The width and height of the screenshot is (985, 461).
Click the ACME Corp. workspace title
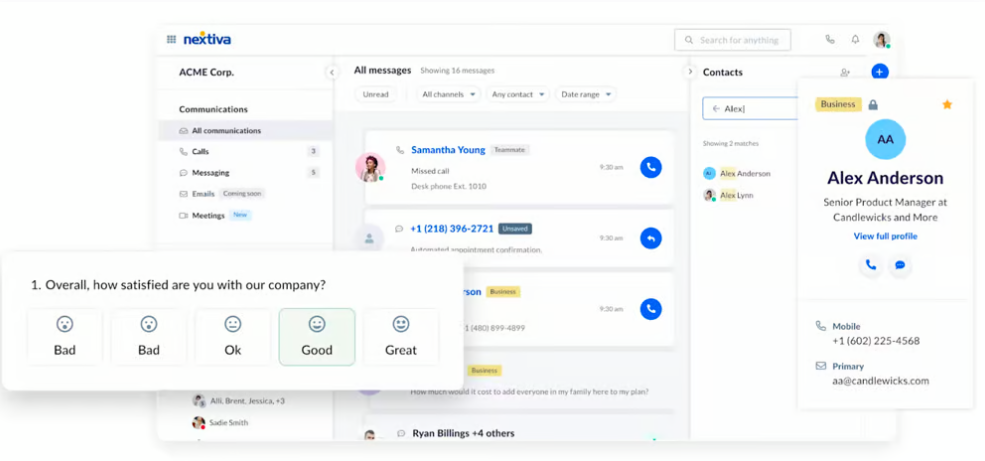206,72
